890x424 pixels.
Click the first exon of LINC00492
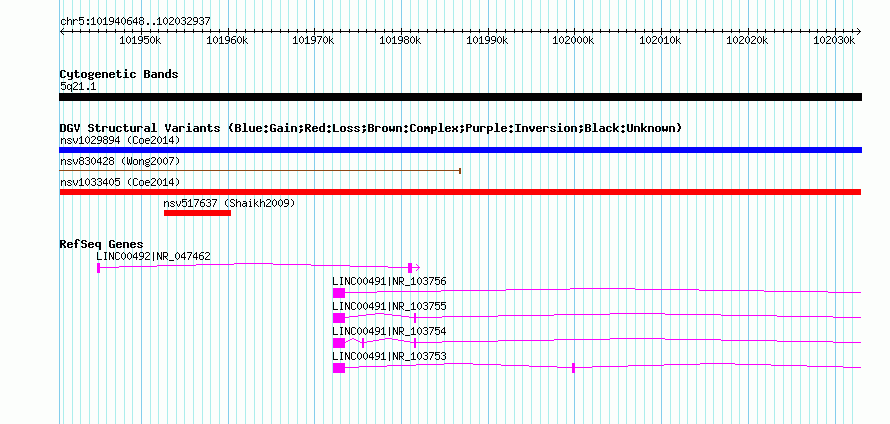[99, 268]
